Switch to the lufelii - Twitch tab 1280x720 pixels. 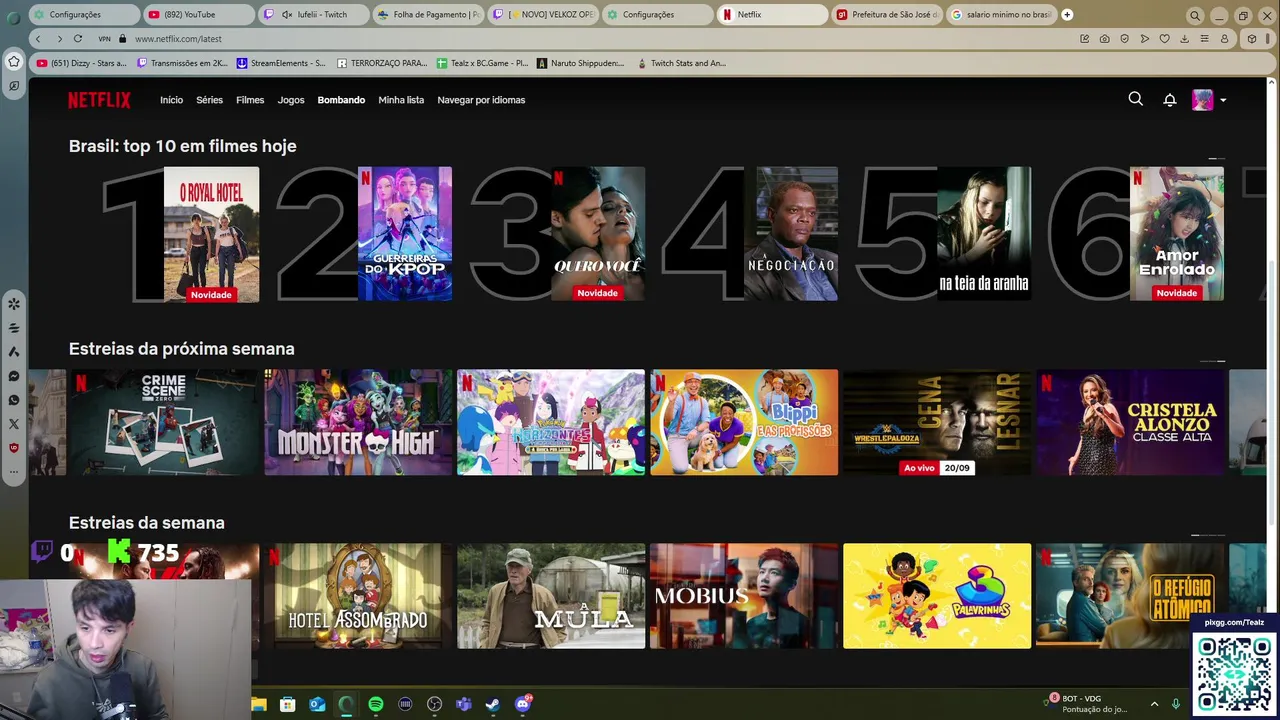tap(314, 14)
